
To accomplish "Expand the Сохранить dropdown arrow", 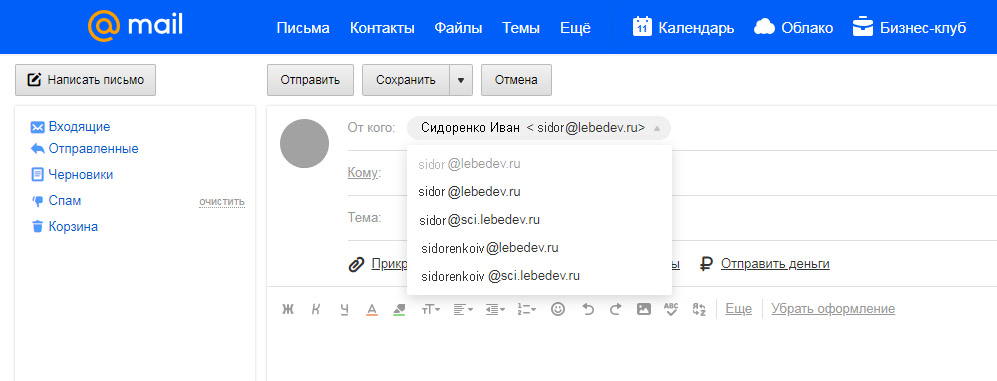I will [461, 80].
